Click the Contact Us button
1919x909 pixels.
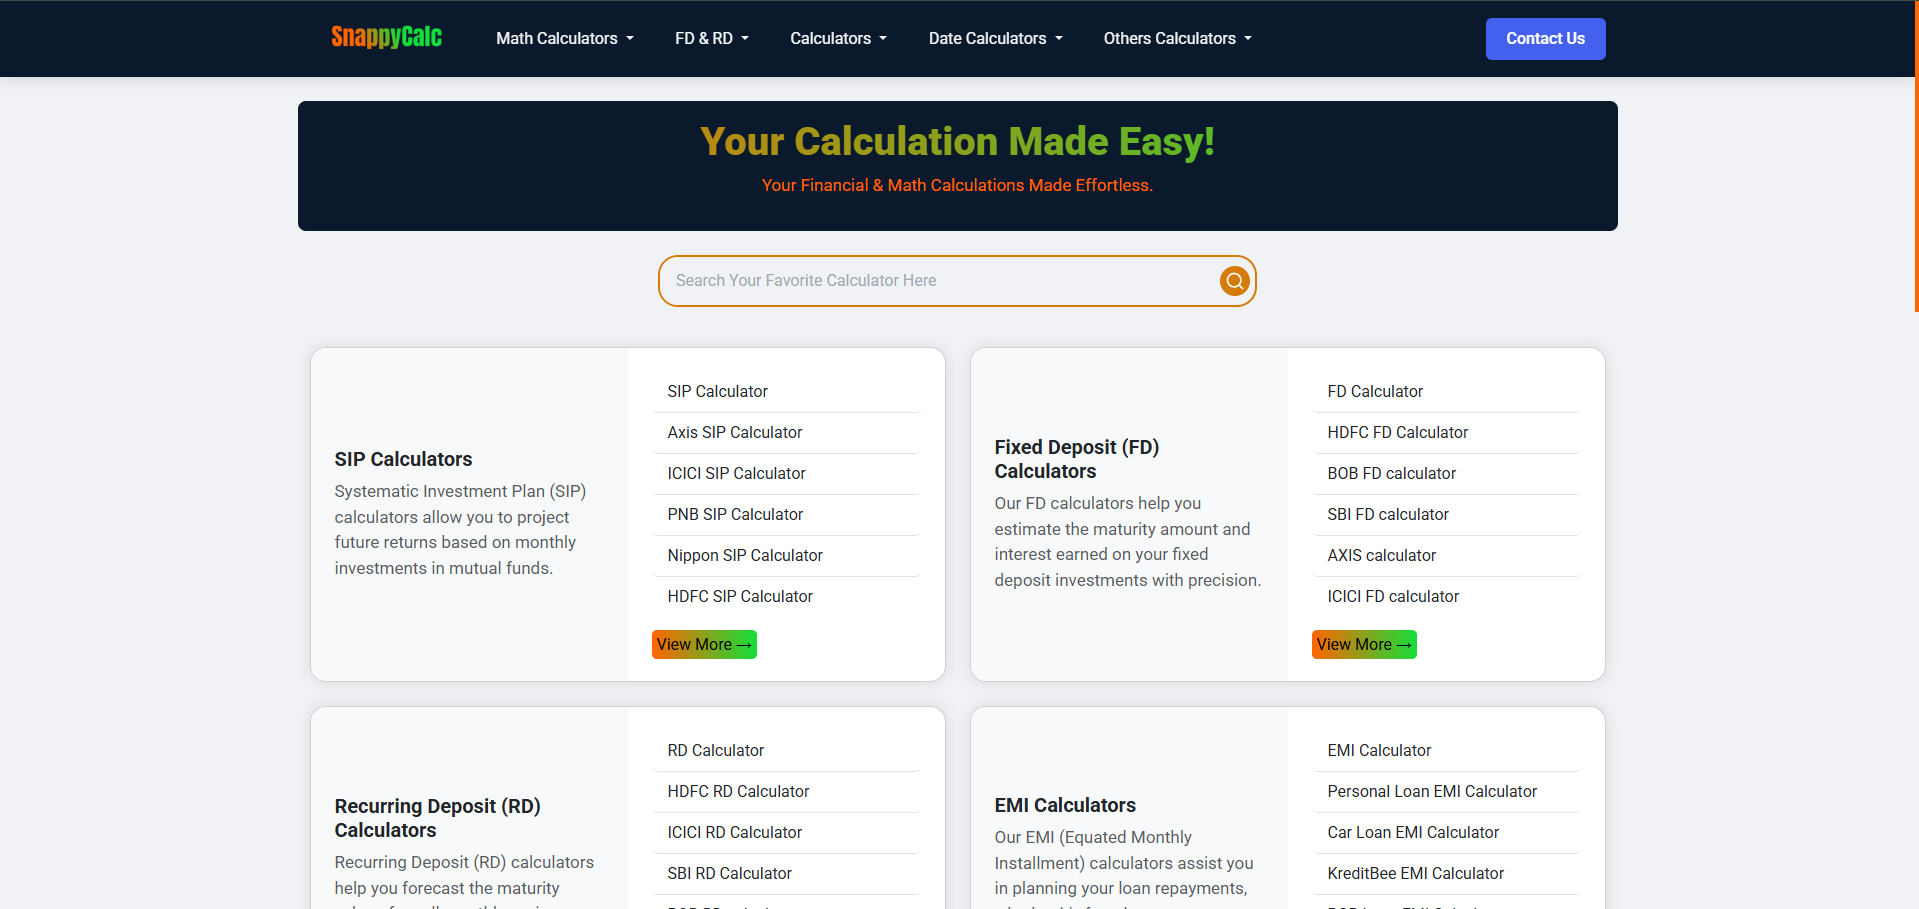(1545, 39)
